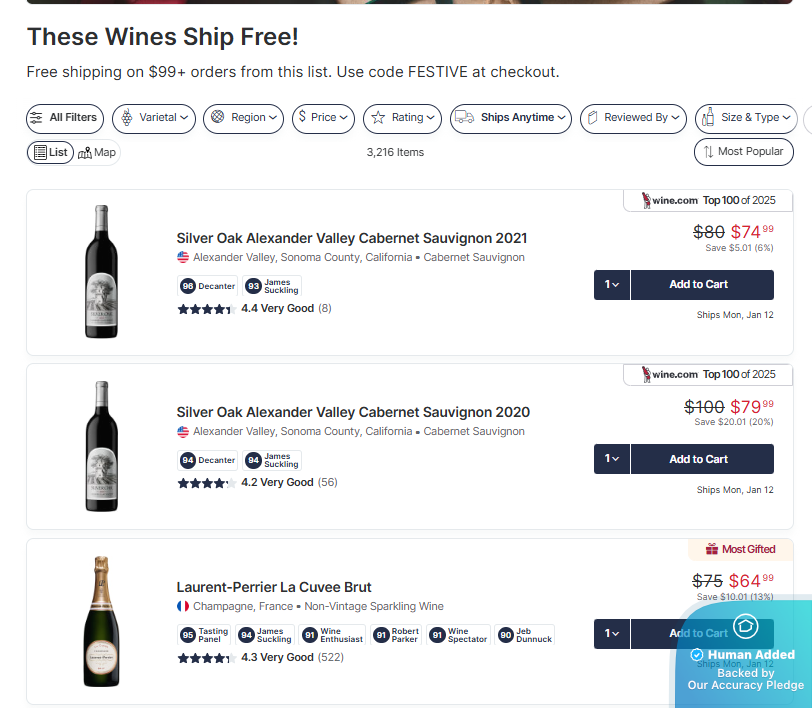Change quantity for Laurent-Perrier La Cuvee Brut
Image resolution: width=812 pixels, height=708 pixels.
612,633
